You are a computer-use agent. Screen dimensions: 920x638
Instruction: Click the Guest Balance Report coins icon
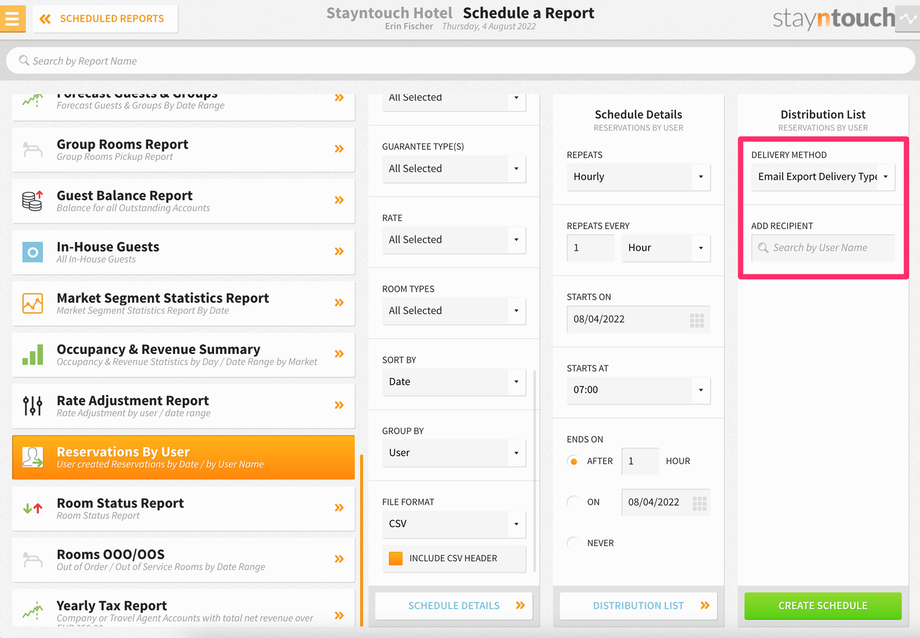(33, 201)
